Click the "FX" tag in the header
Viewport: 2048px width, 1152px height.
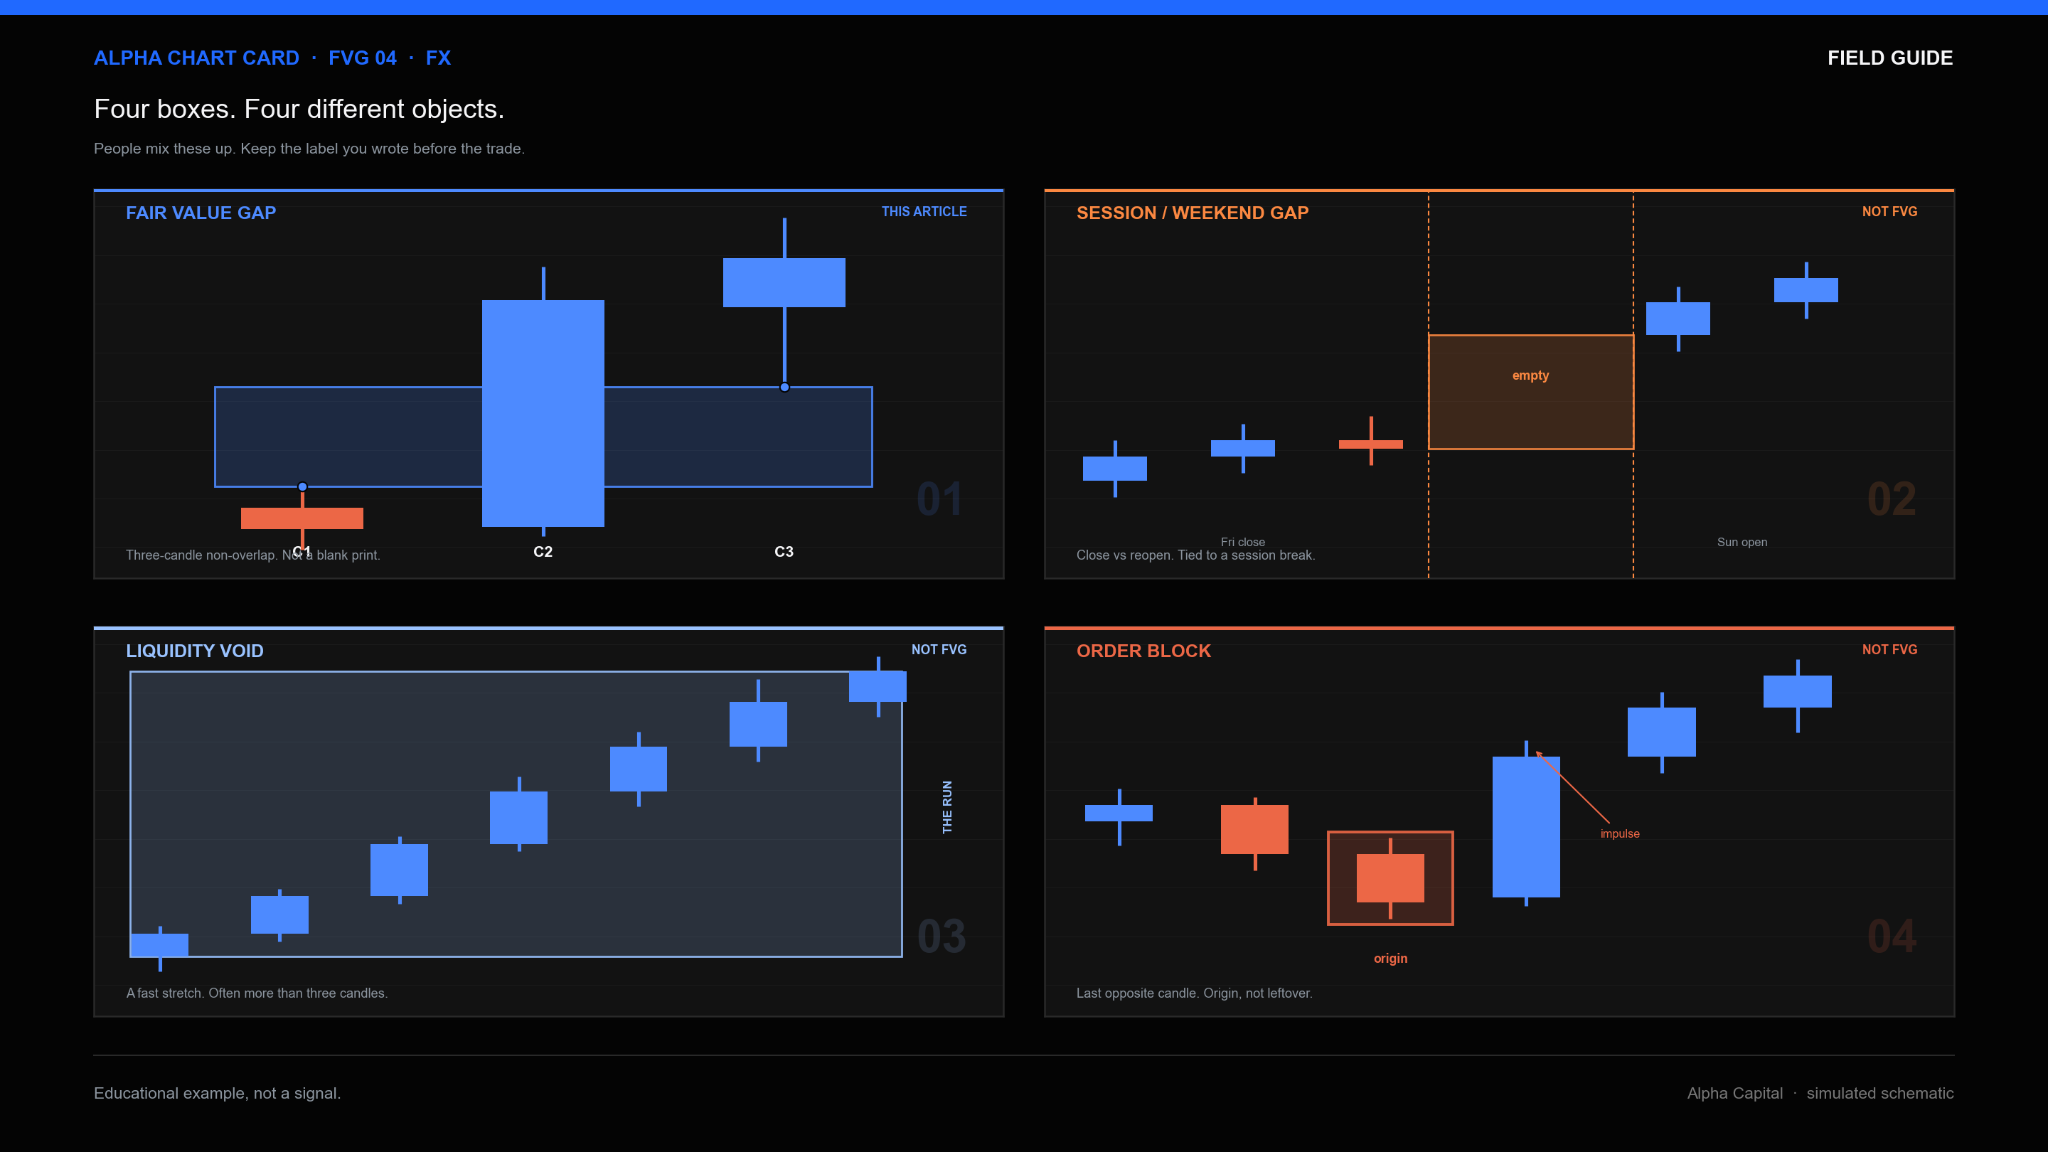(x=438, y=58)
